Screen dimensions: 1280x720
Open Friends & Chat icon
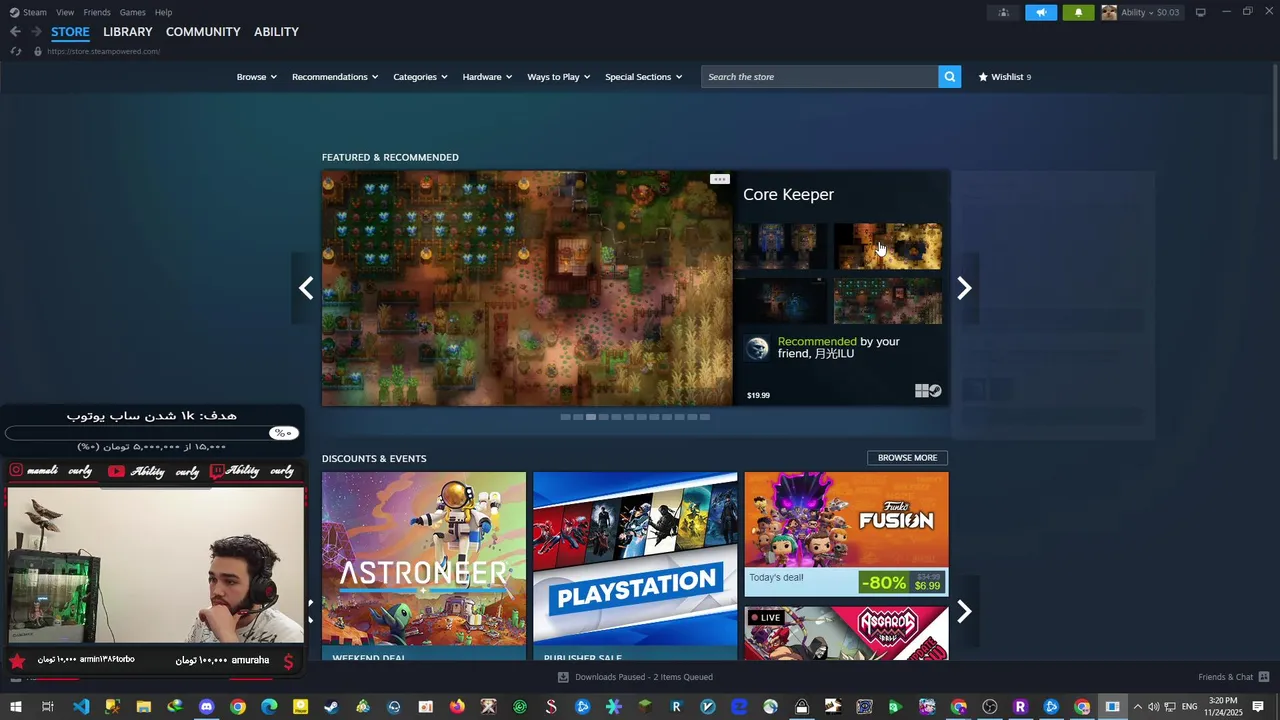(x=1264, y=677)
